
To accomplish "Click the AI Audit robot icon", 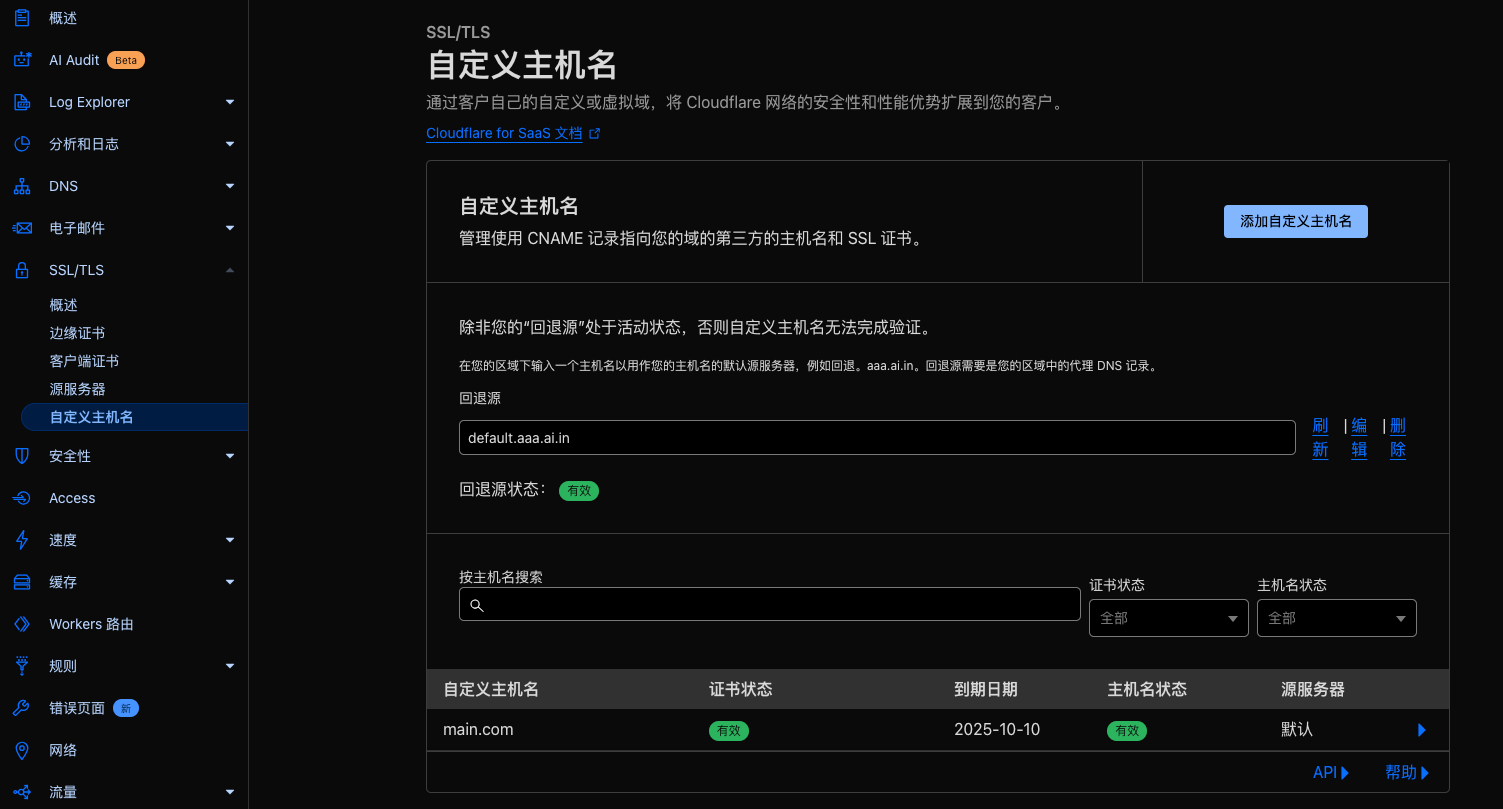I will (22, 60).
